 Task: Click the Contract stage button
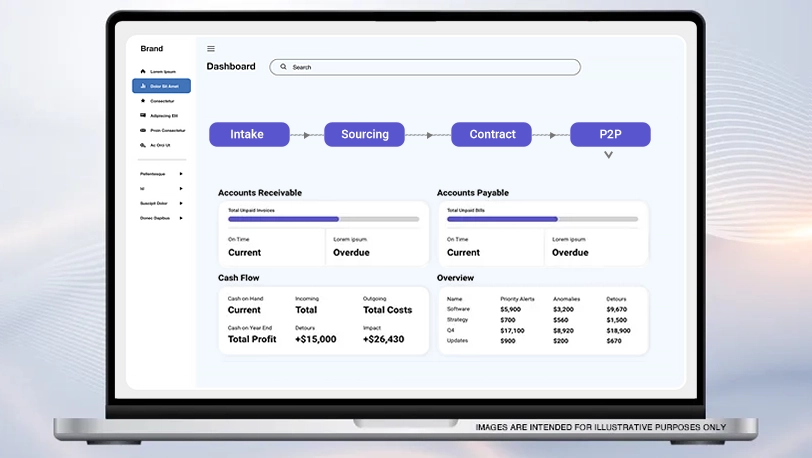tap(492, 134)
